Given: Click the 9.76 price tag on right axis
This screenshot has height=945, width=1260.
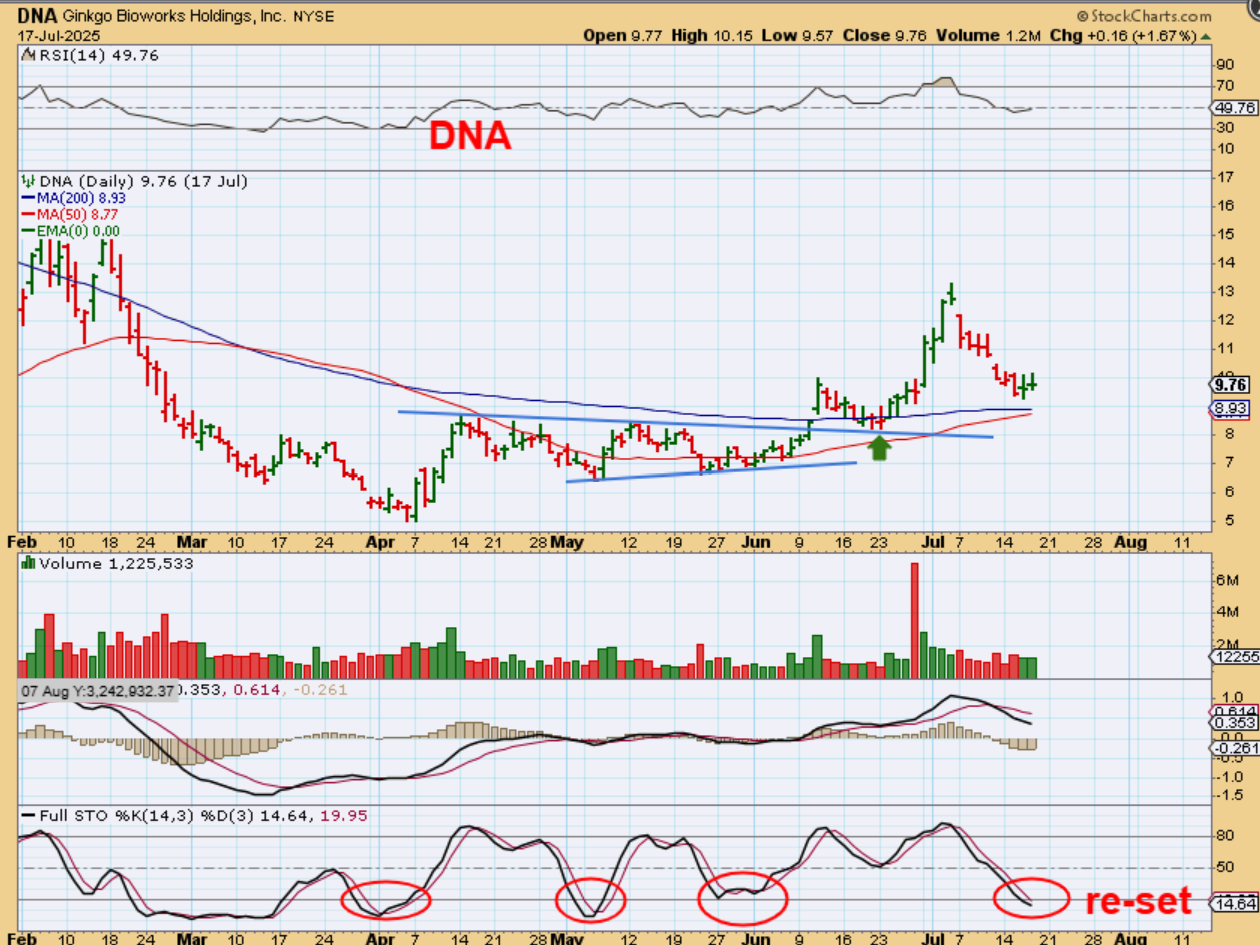Looking at the screenshot, I should pyautogui.click(x=1227, y=384).
